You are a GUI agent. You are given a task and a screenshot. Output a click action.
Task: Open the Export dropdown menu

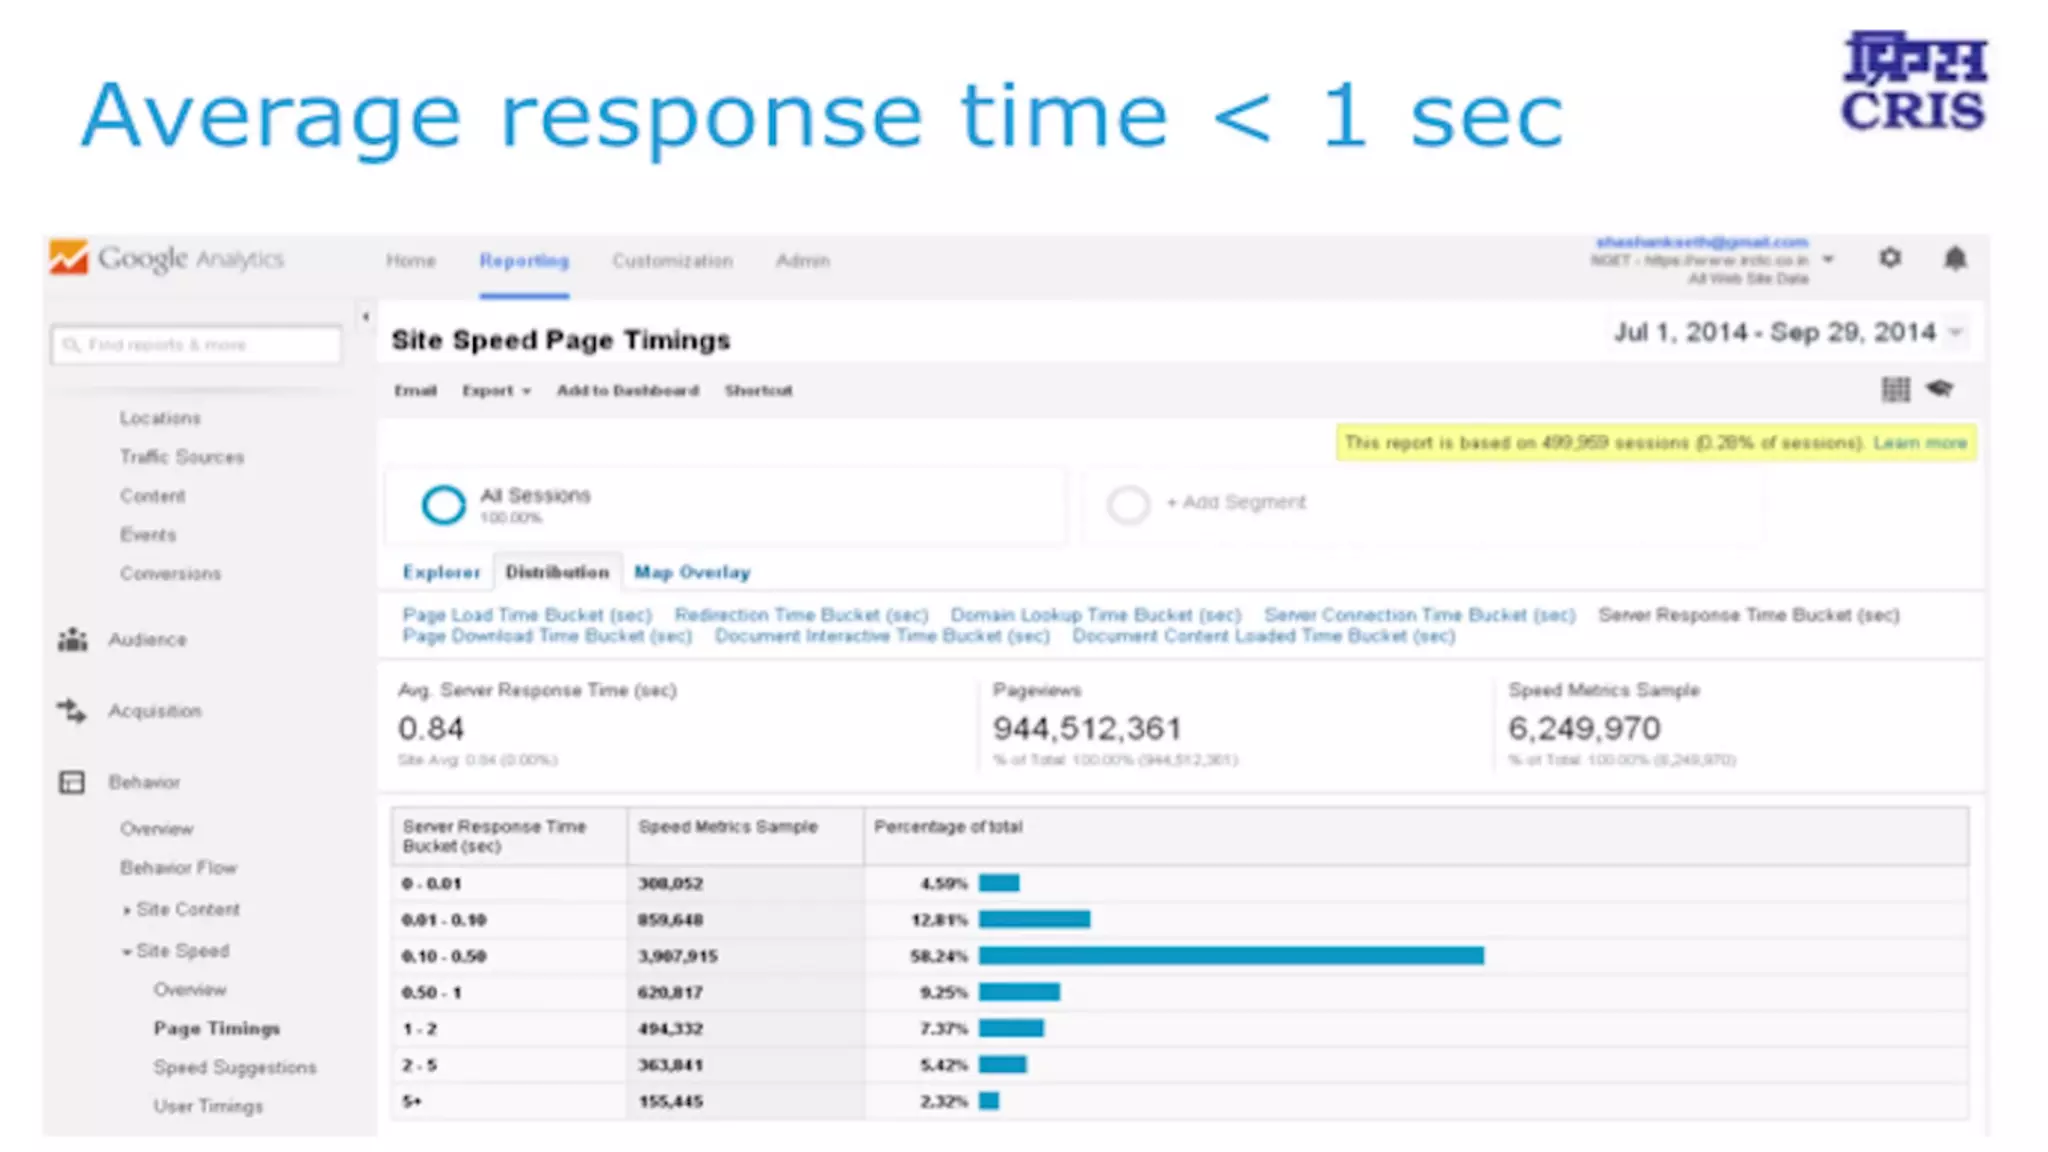tap(496, 390)
